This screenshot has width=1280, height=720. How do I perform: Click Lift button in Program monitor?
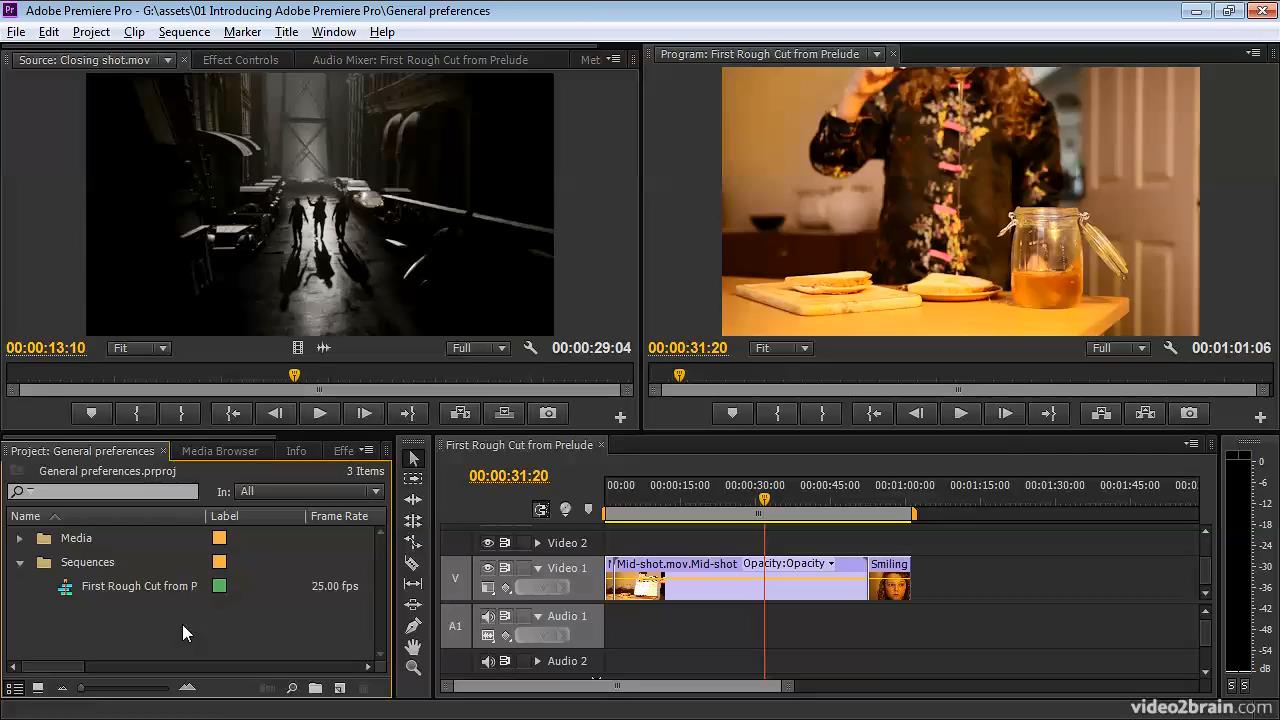coord(1101,413)
